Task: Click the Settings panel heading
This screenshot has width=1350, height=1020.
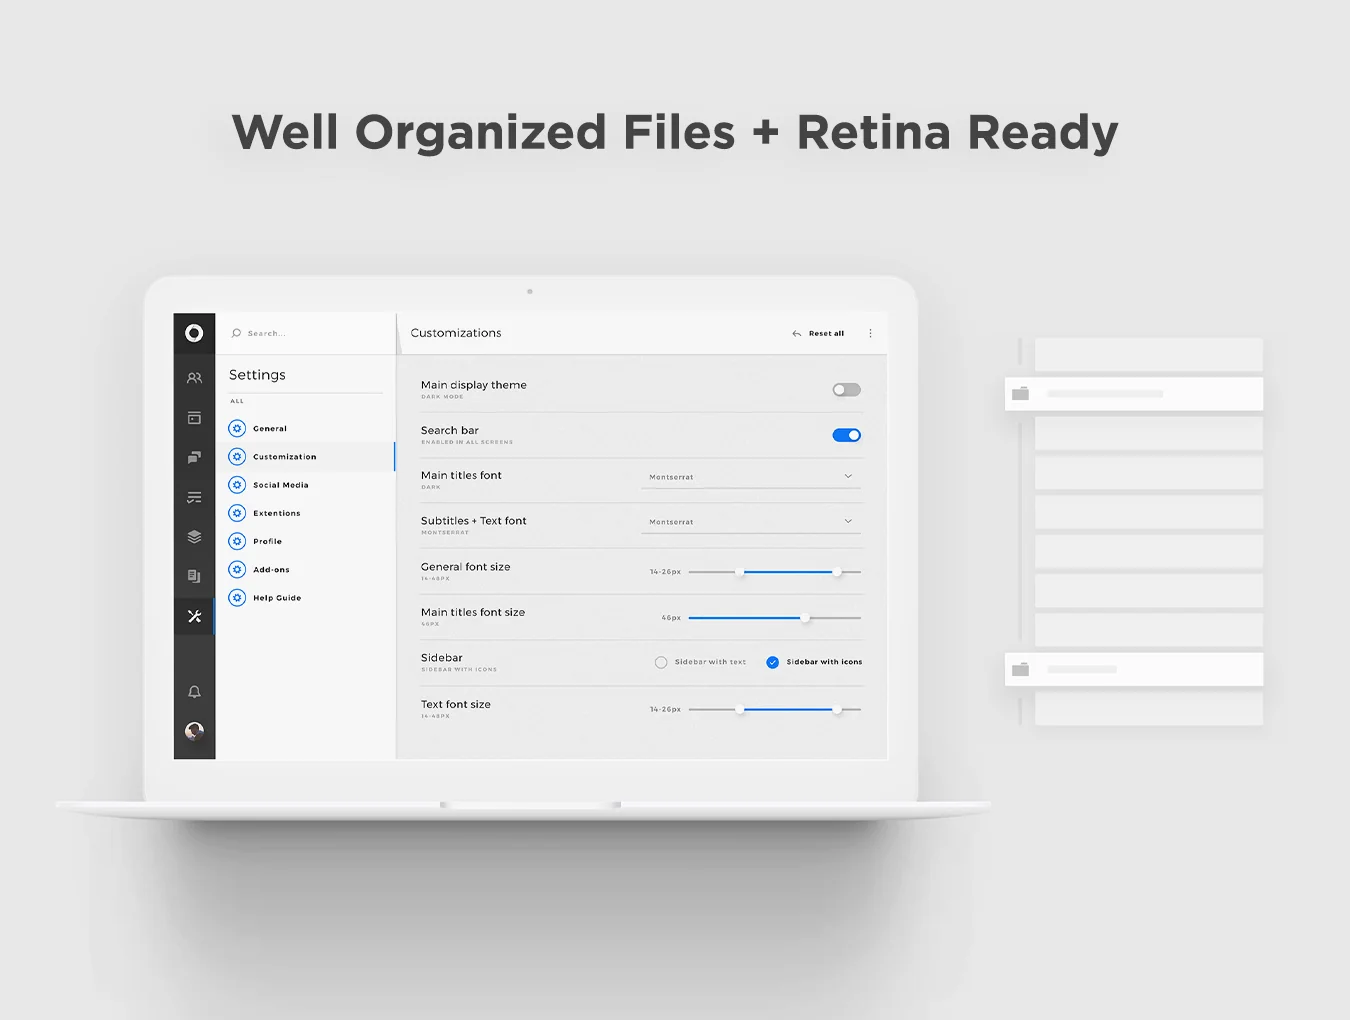Action: coord(257,375)
